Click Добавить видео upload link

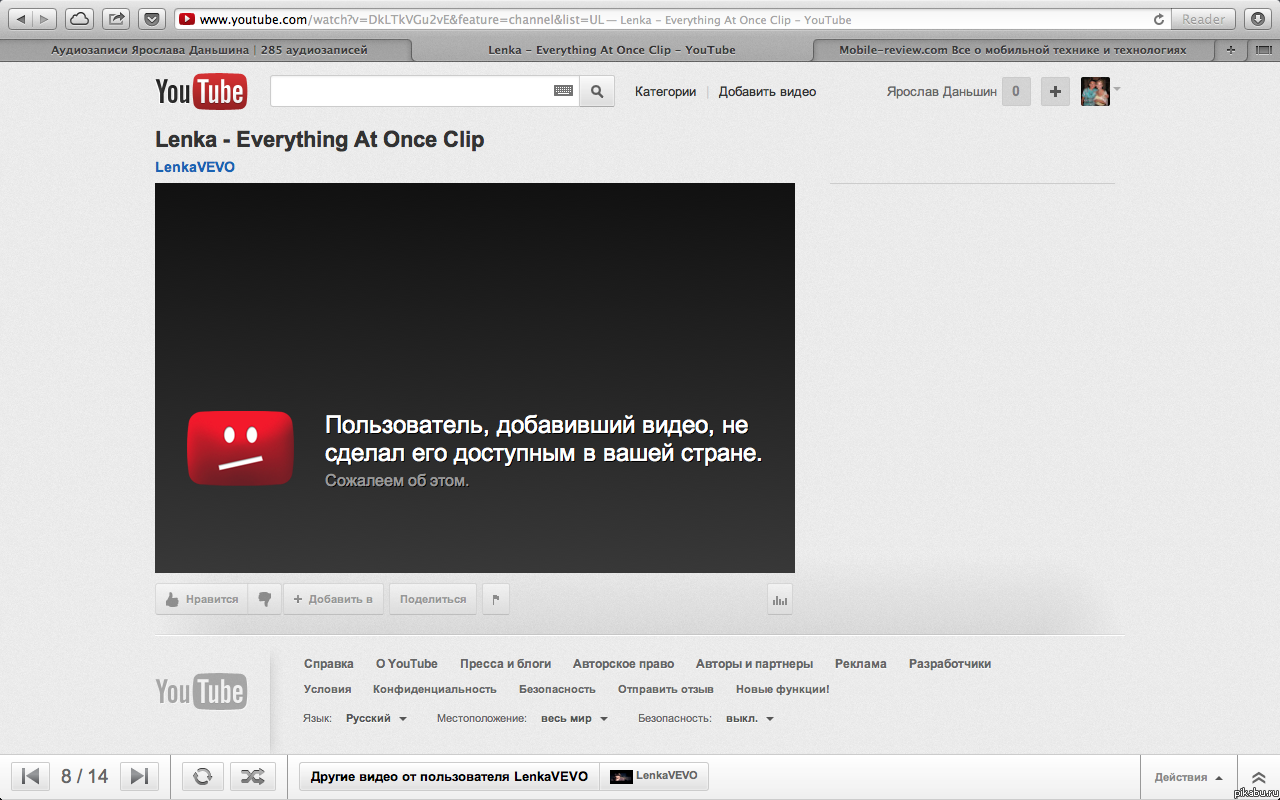(767, 91)
